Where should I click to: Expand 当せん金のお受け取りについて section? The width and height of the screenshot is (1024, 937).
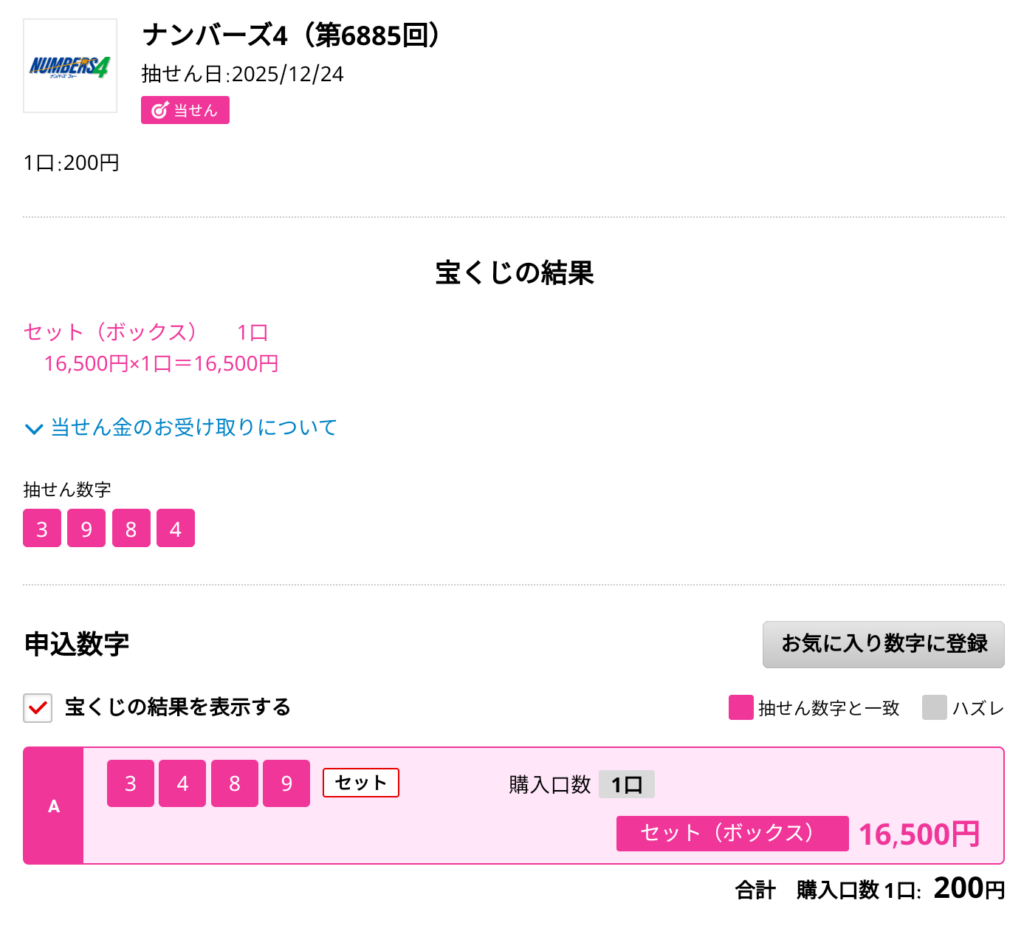coord(194,428)
